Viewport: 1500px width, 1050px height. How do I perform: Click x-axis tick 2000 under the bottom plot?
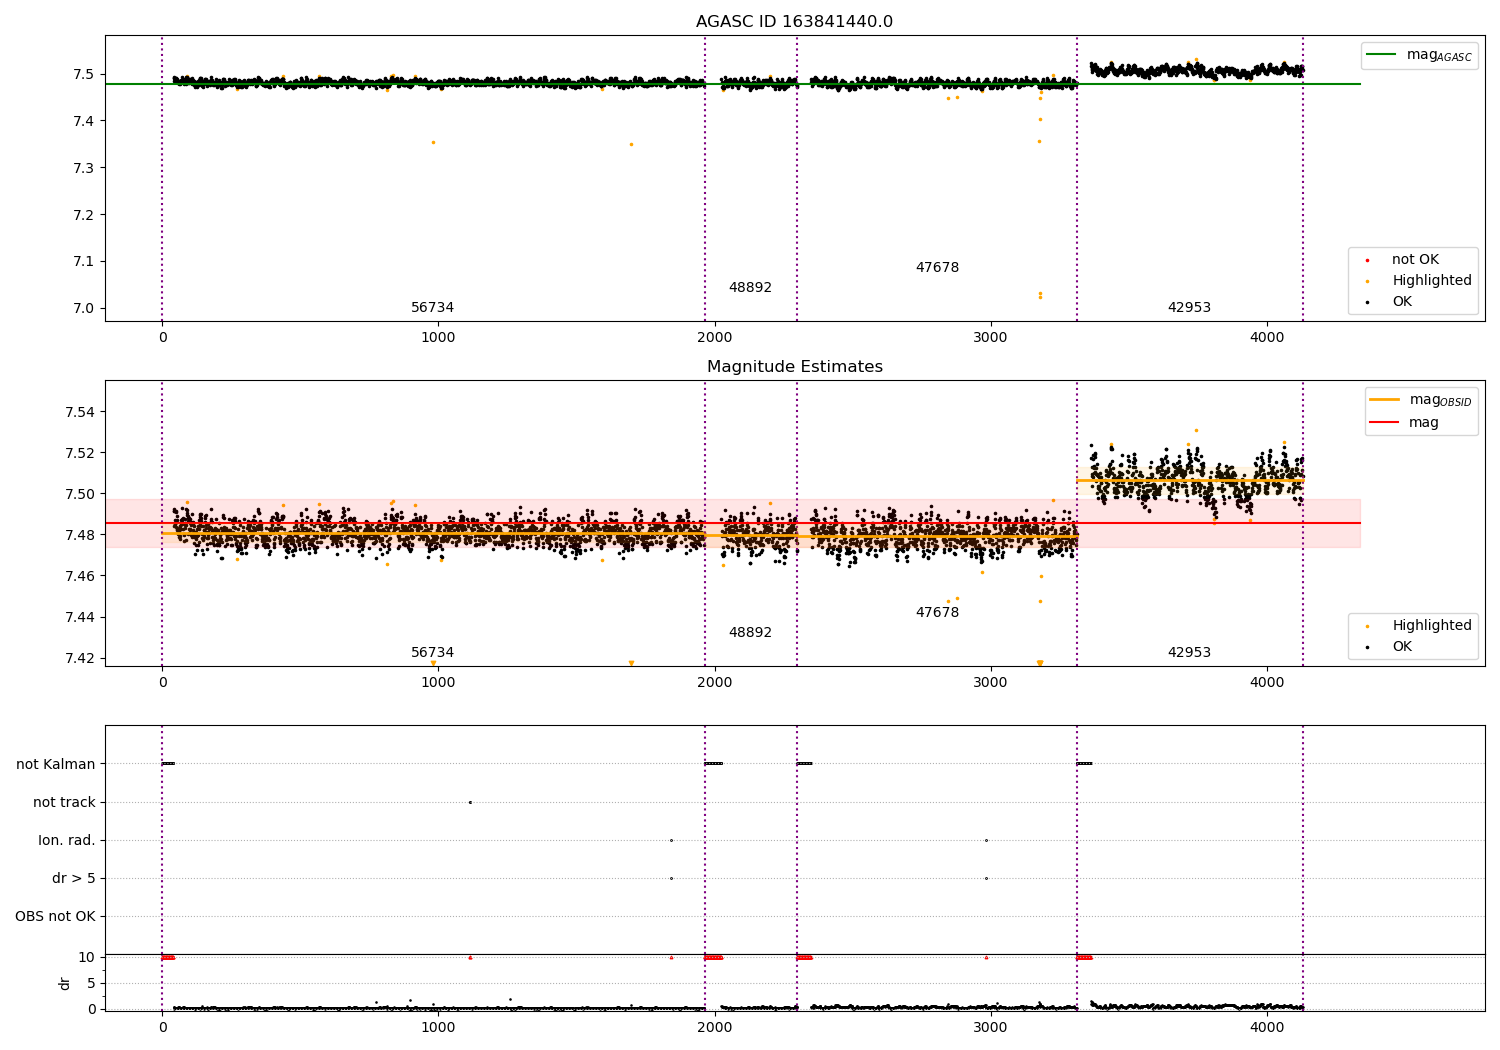[x=714, y=1028]
